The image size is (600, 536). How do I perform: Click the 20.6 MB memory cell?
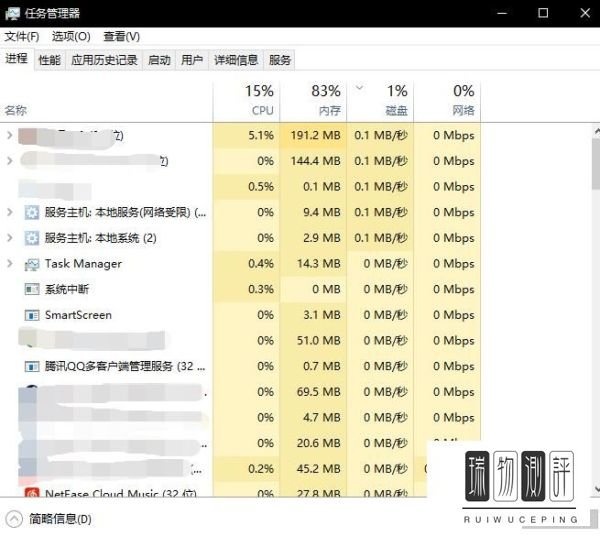(x=313, y=443)
